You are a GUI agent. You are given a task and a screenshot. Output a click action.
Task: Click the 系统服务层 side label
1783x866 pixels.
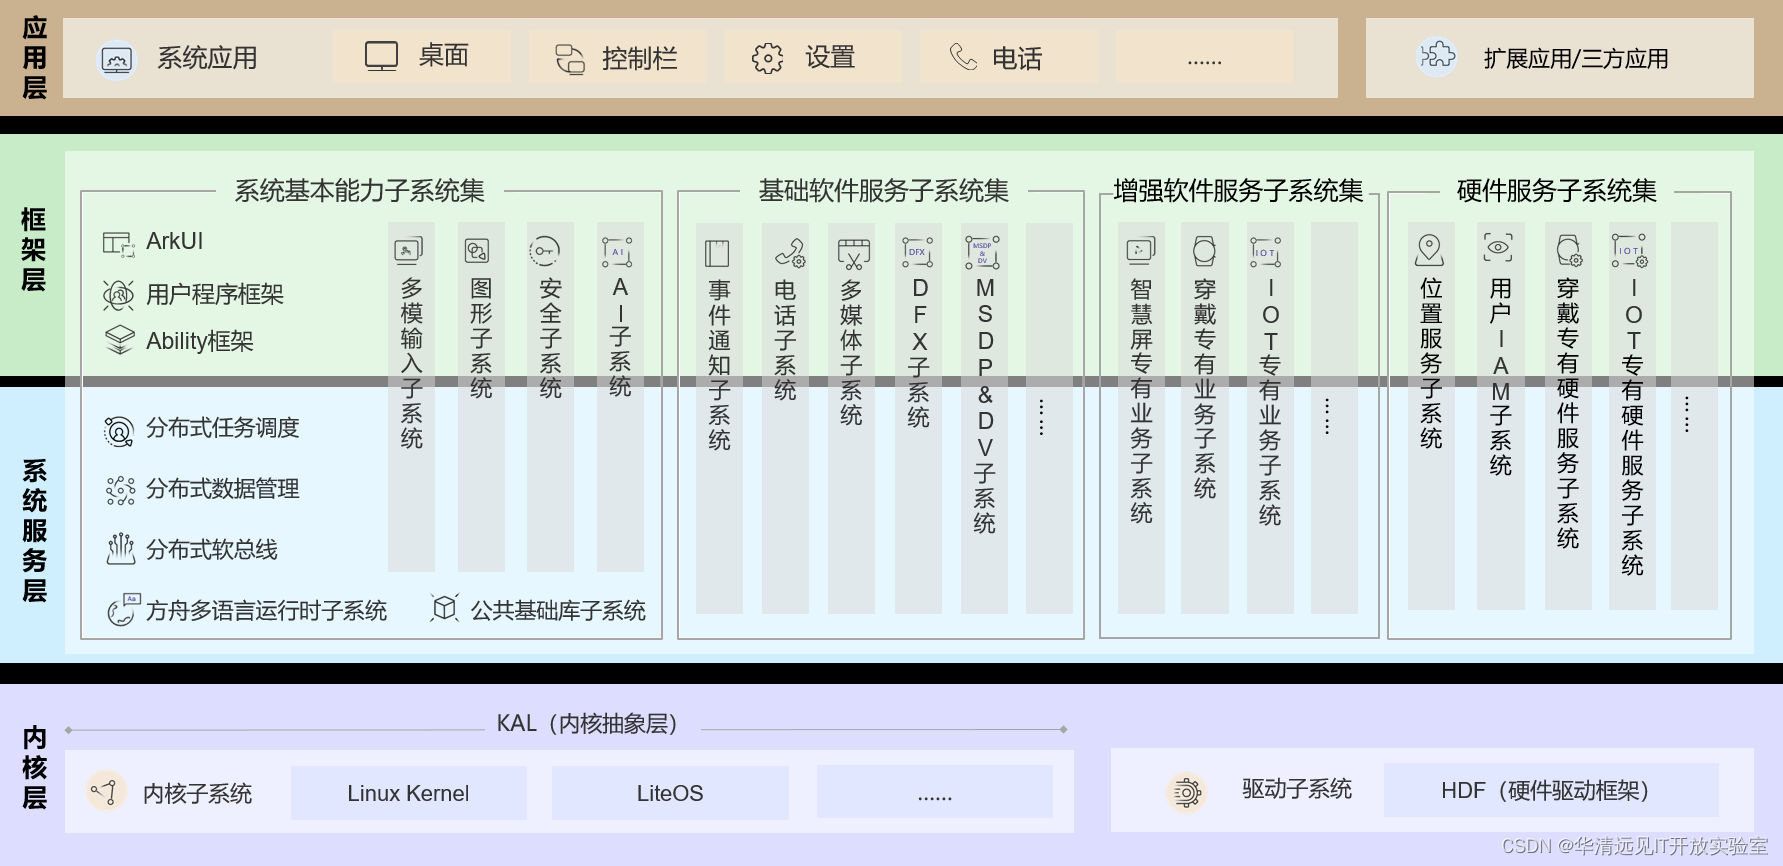35,531
